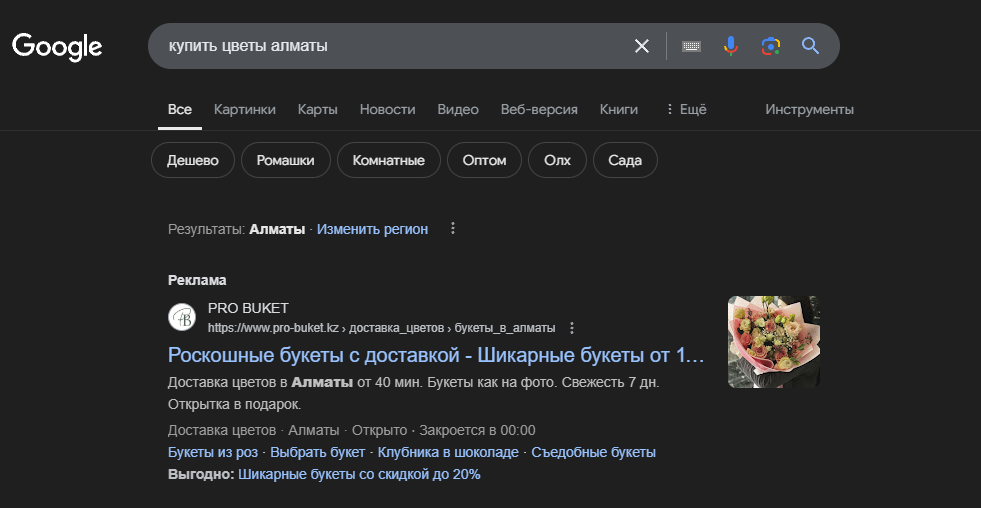
Task: Open the Новости tab
Action: tap(387, 109)
